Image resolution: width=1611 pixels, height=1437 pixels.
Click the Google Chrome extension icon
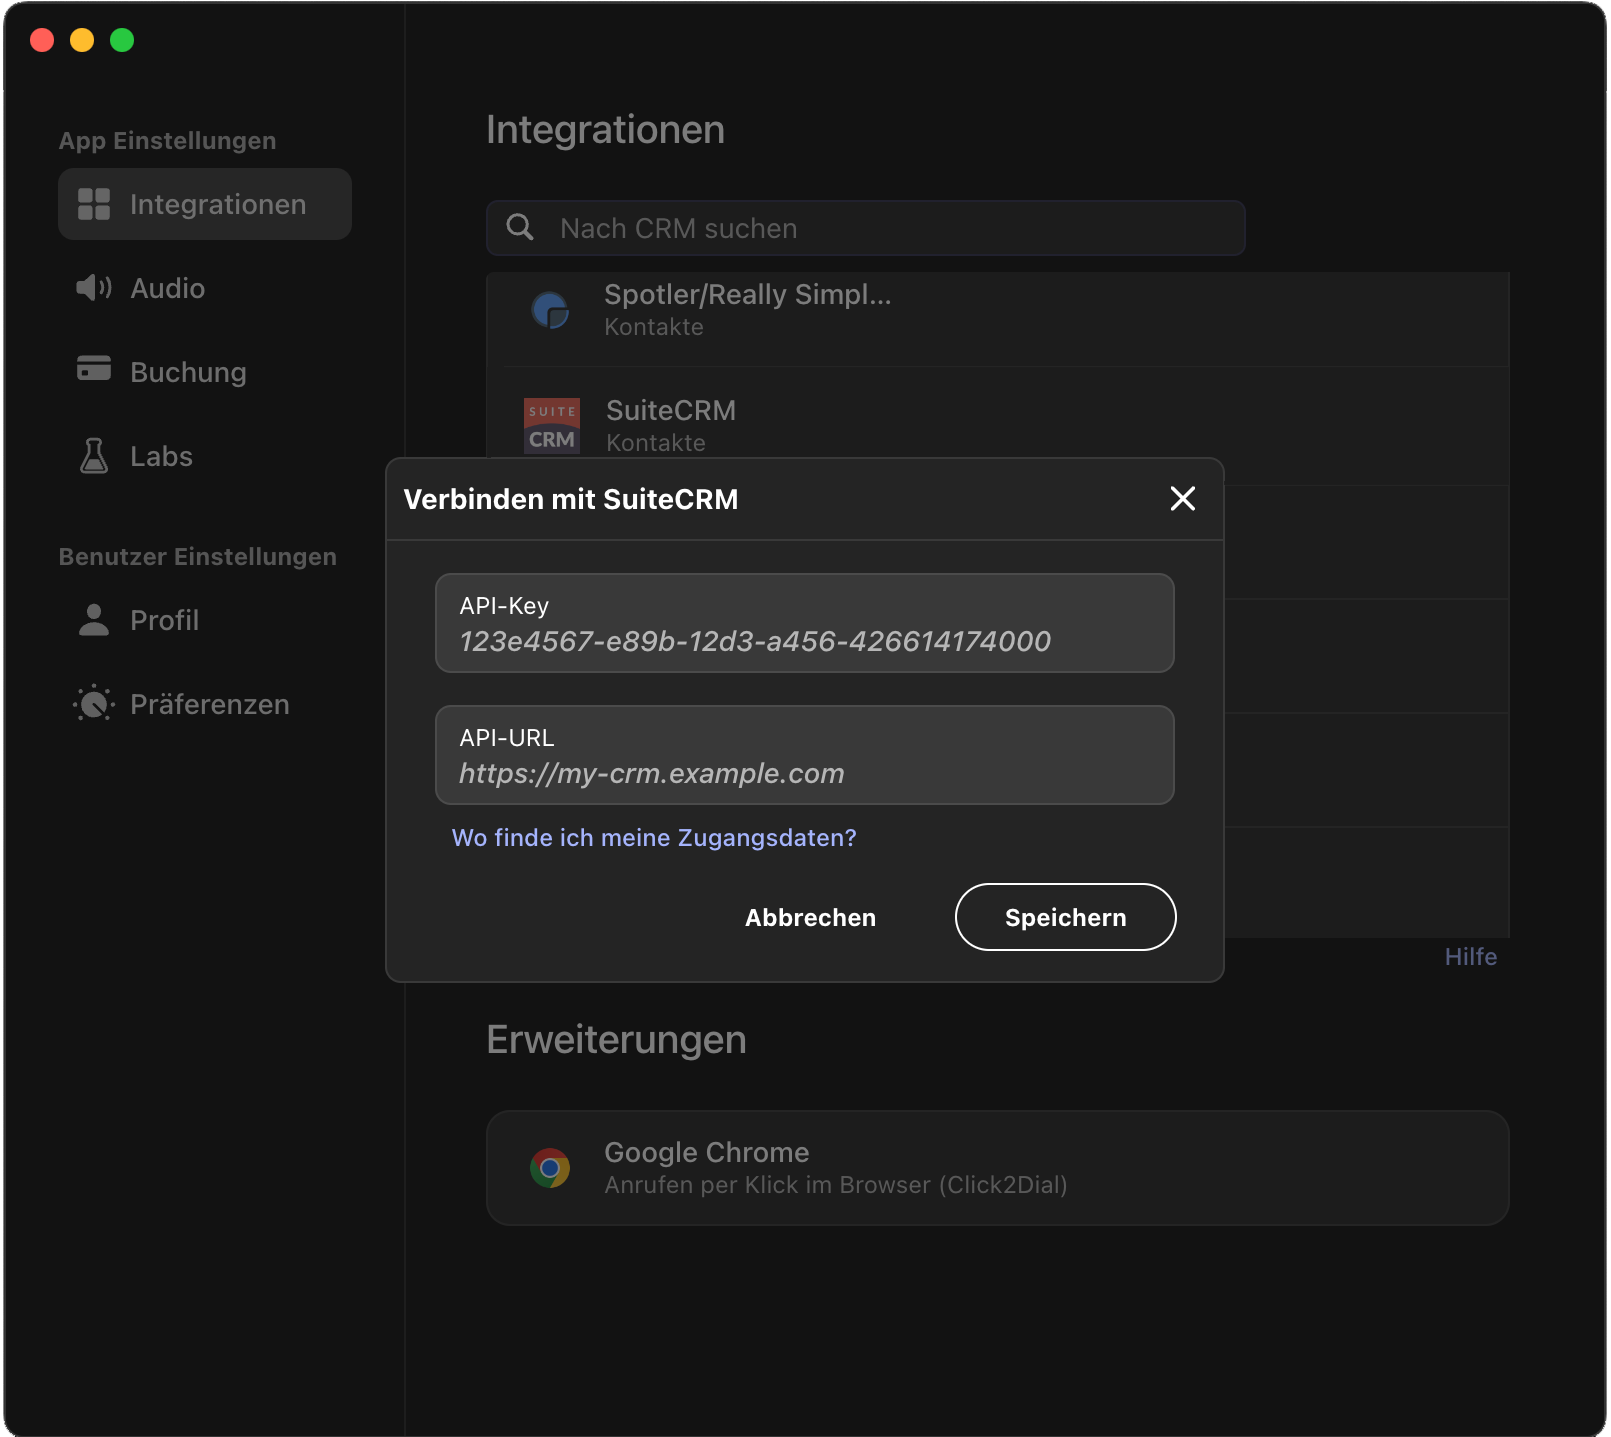tap(551, 1166)
